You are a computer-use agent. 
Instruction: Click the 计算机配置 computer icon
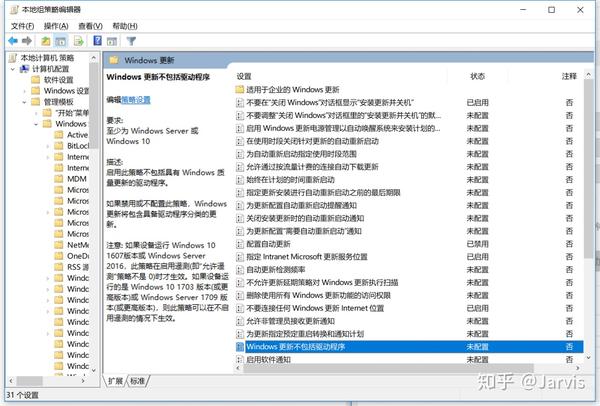24,69
